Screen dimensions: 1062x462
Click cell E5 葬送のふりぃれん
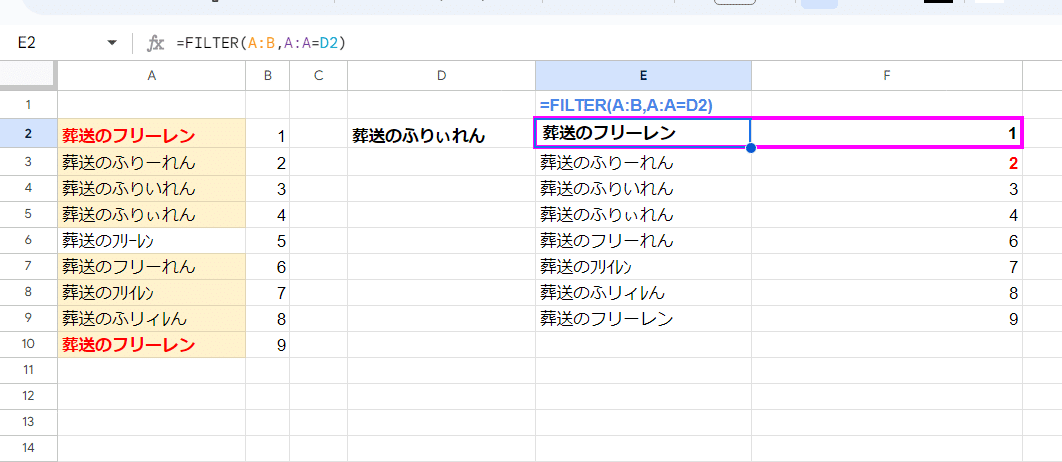click(643, 215)
